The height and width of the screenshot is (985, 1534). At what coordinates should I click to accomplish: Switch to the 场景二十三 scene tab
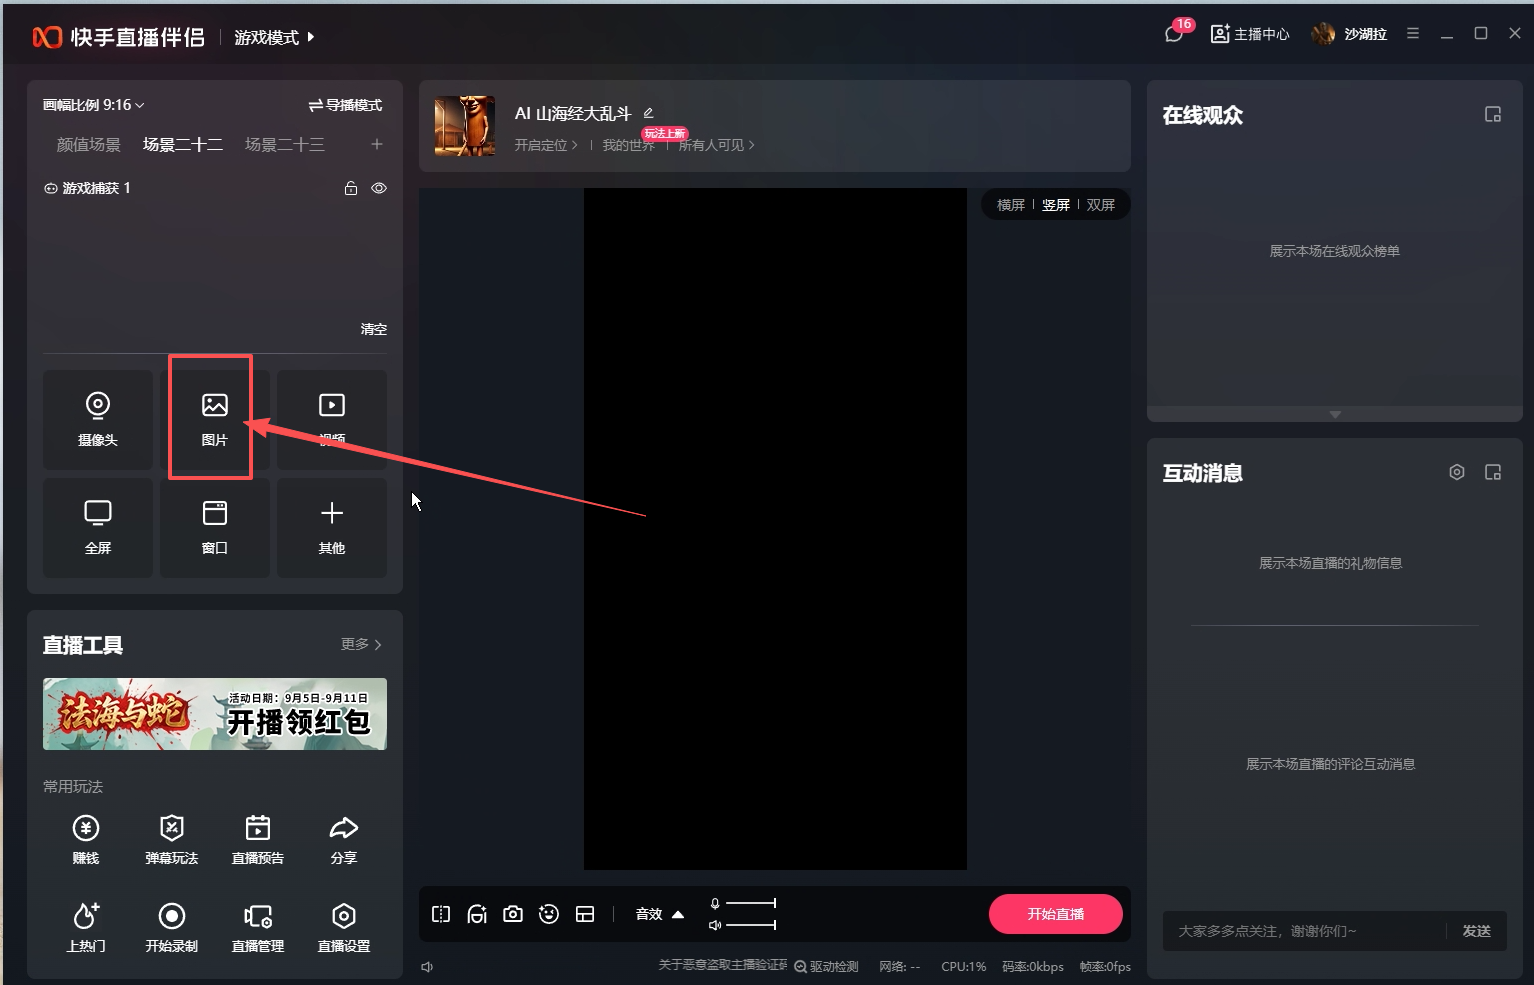pos(284,145)
